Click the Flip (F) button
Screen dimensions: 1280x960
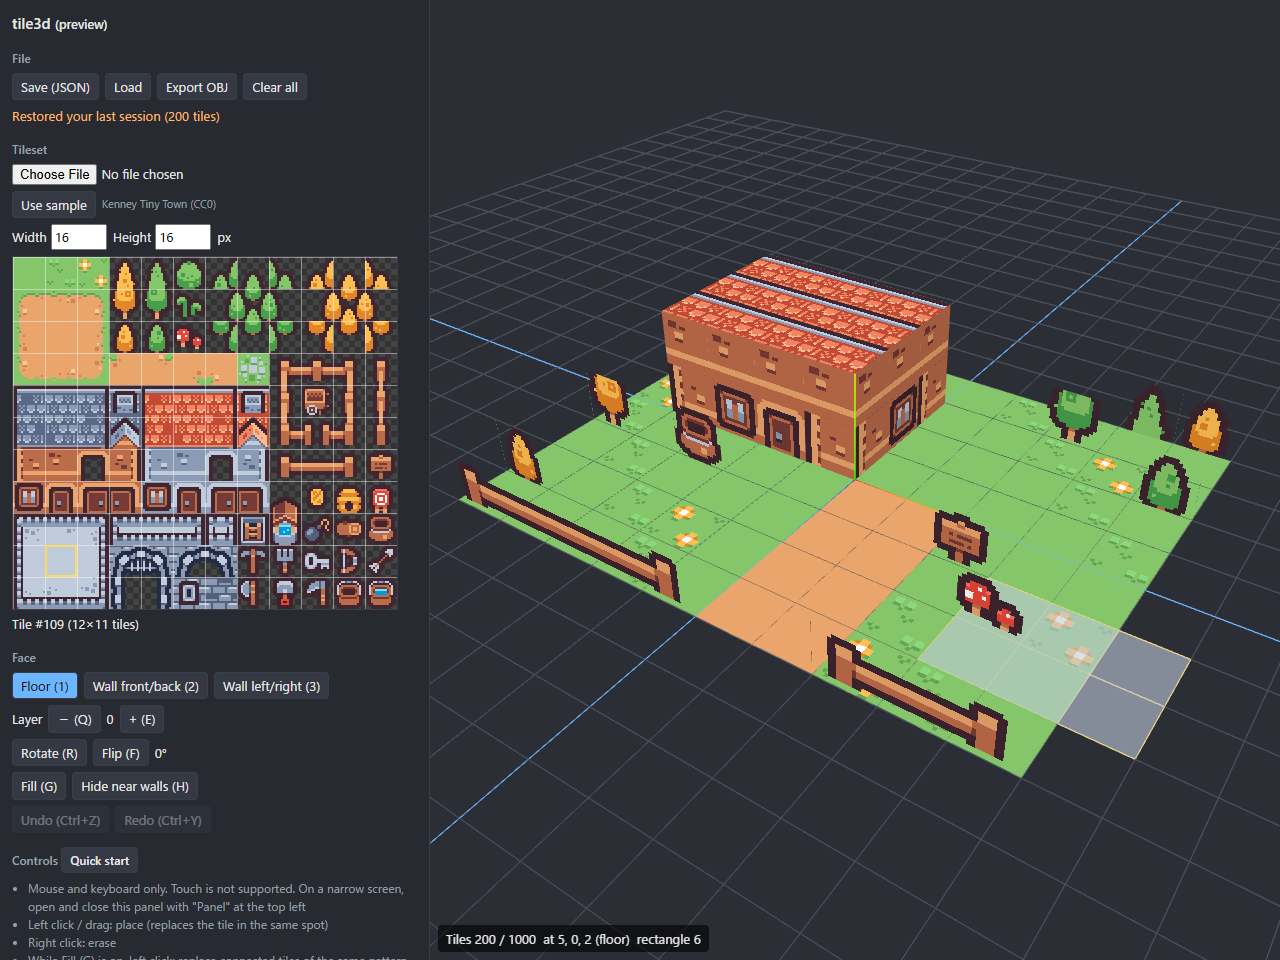tap(121, 753)
